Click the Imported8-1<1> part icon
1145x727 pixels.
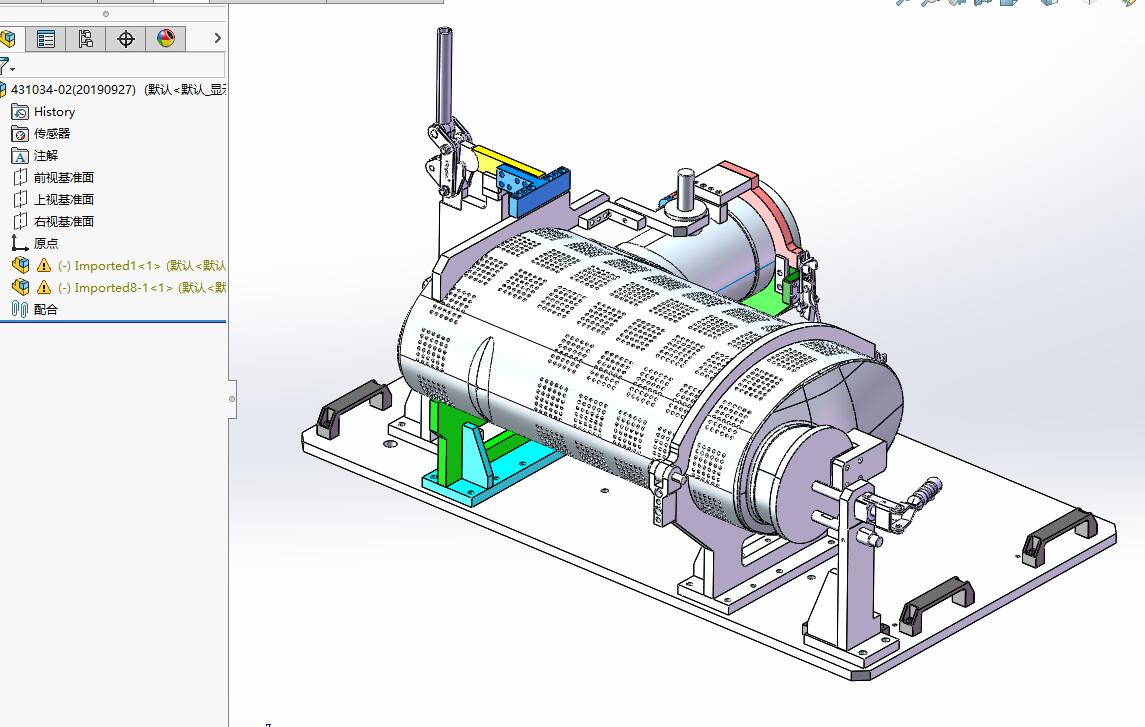click(20, 287)
